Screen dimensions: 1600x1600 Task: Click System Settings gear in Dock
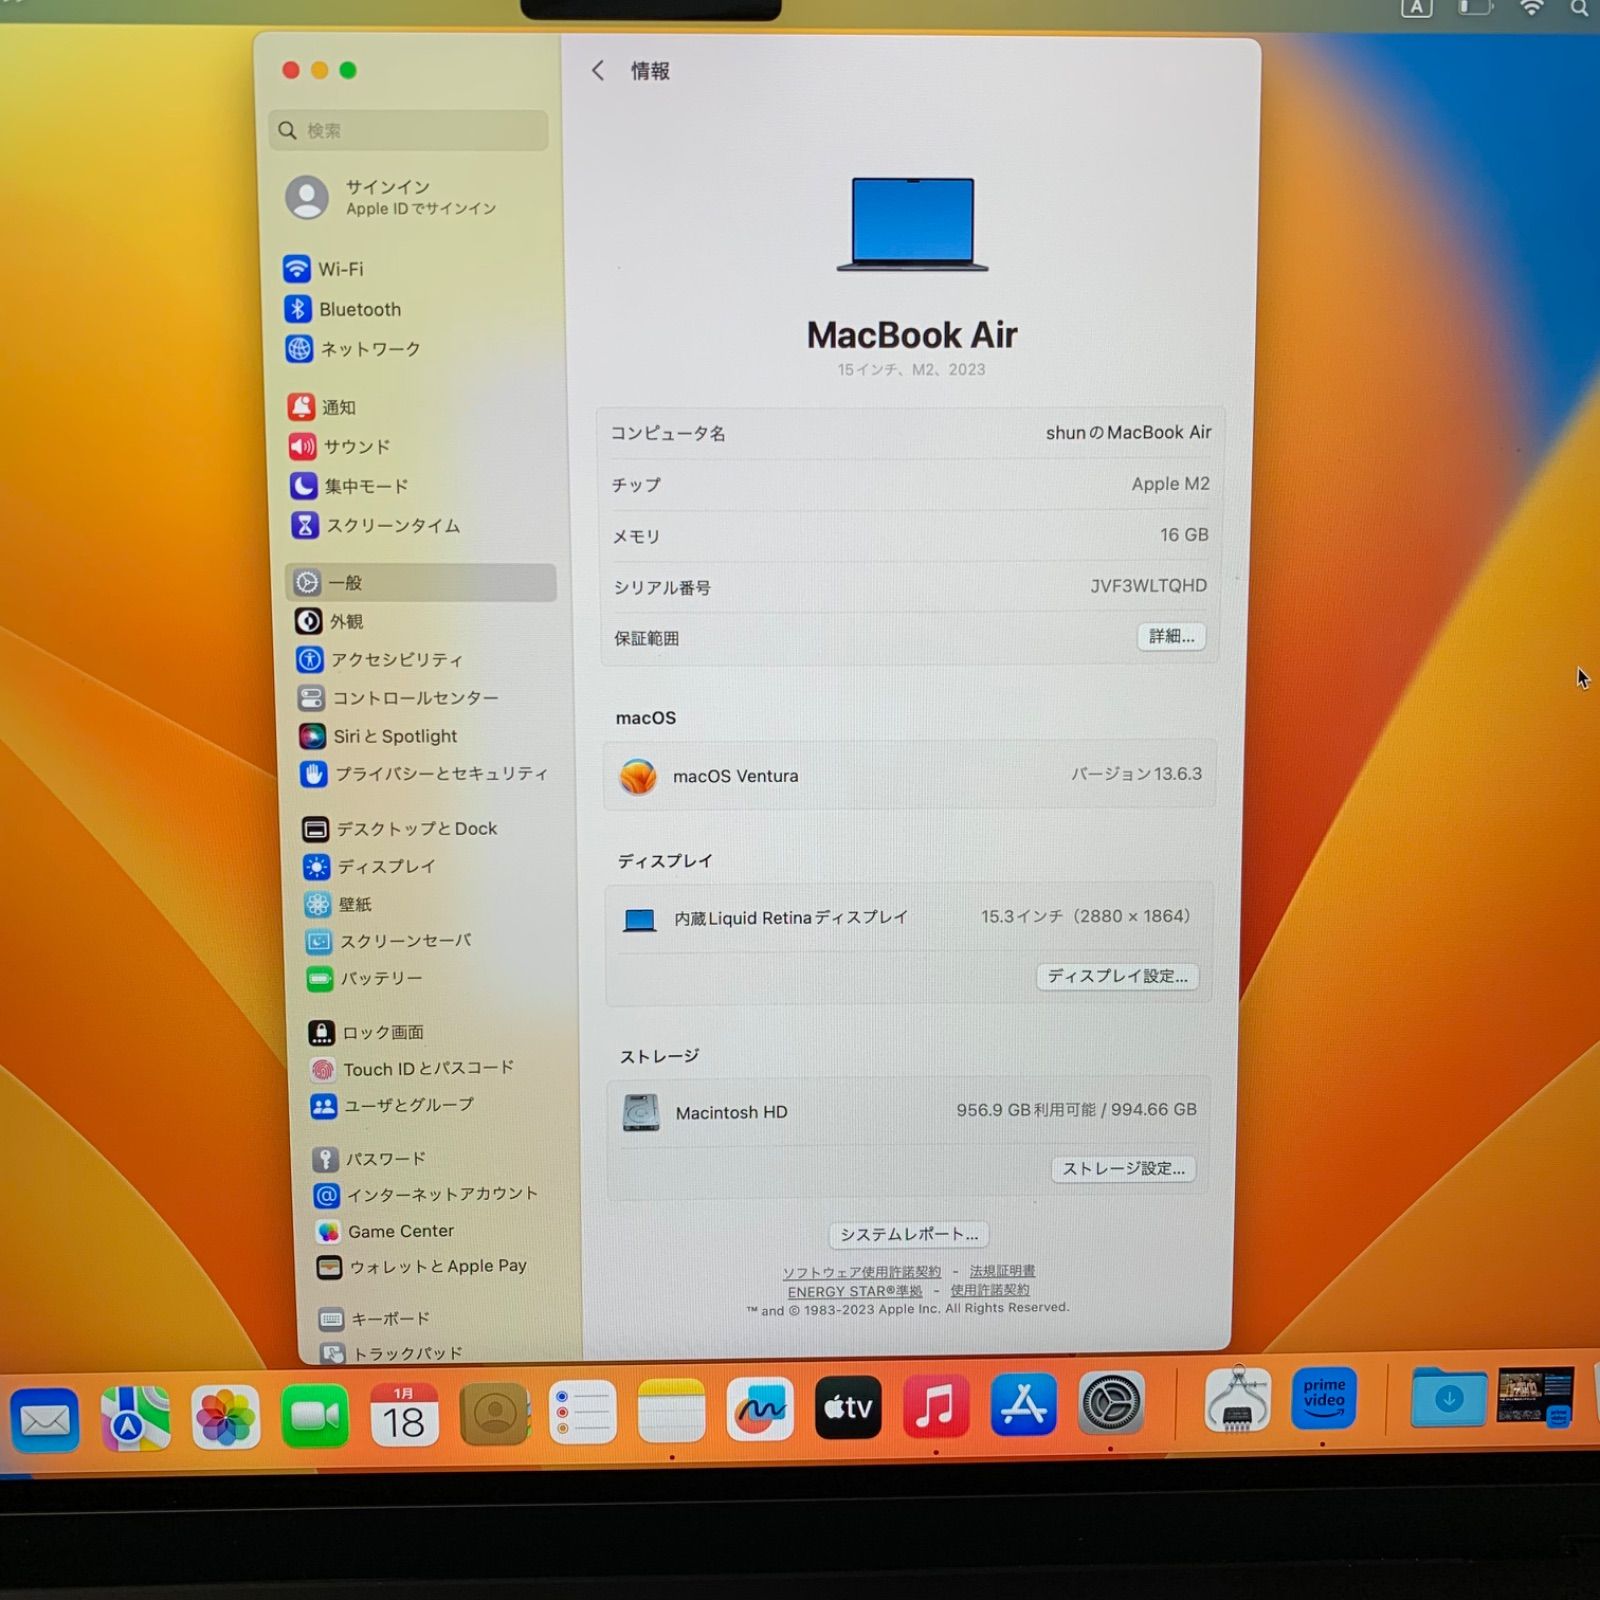click(x=1111, y=1402)
